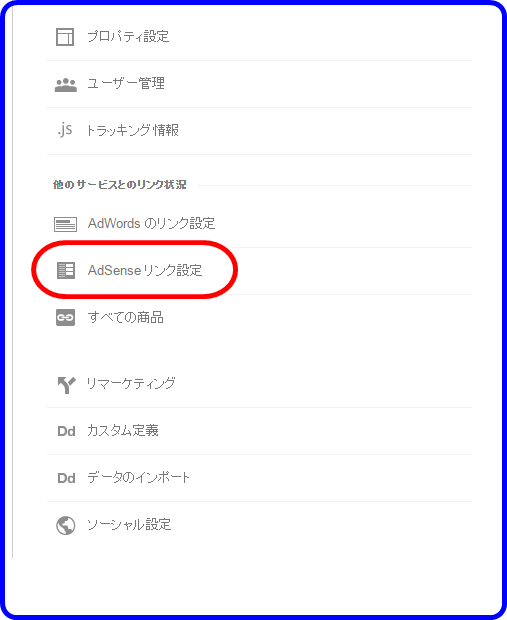Click the リマーケティング fork arrow icon
The image size is (507, 620).
(66, 385)
